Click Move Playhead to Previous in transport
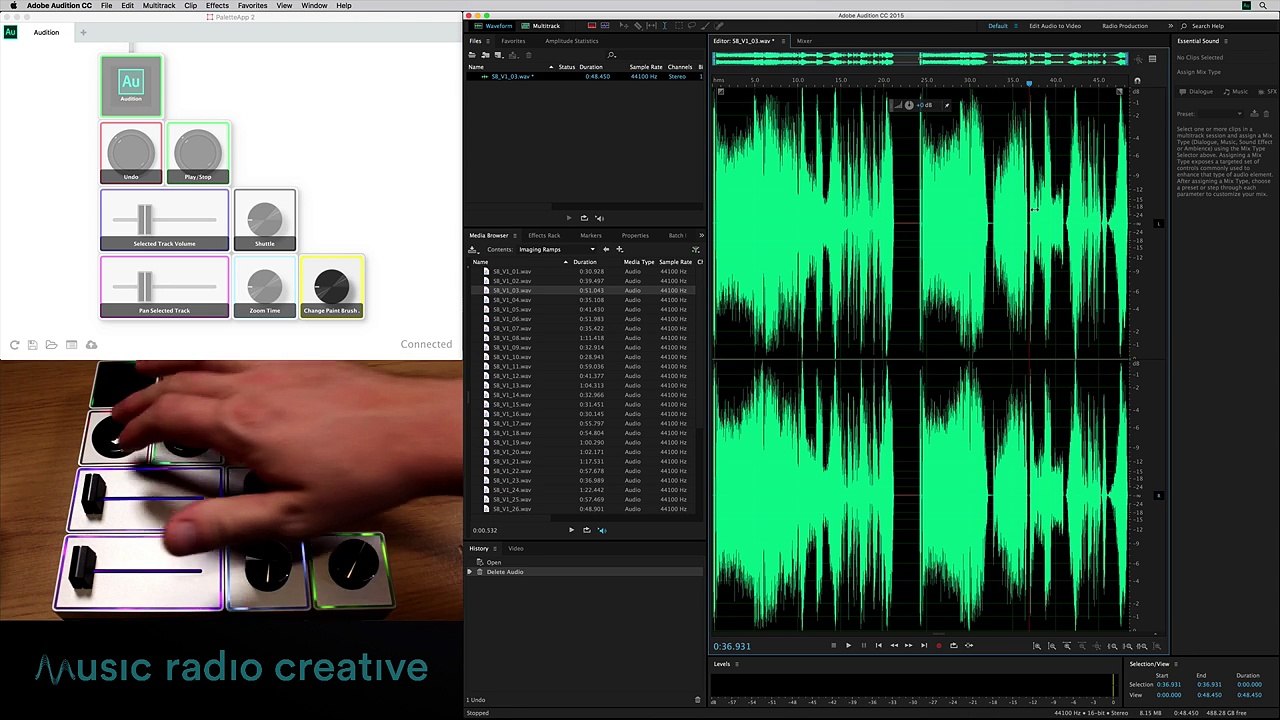This screenshot has height=720, width=1280. 878,646
